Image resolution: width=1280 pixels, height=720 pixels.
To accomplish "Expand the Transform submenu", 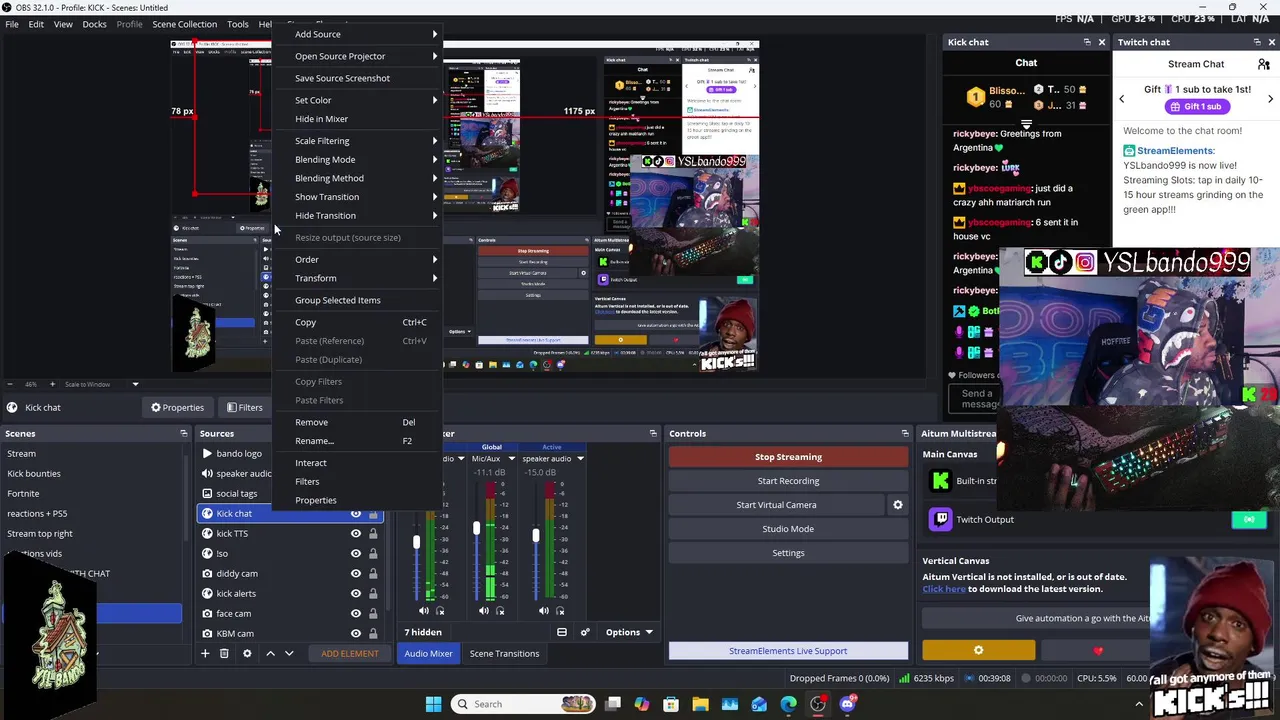I will click(x=357, y=278).
